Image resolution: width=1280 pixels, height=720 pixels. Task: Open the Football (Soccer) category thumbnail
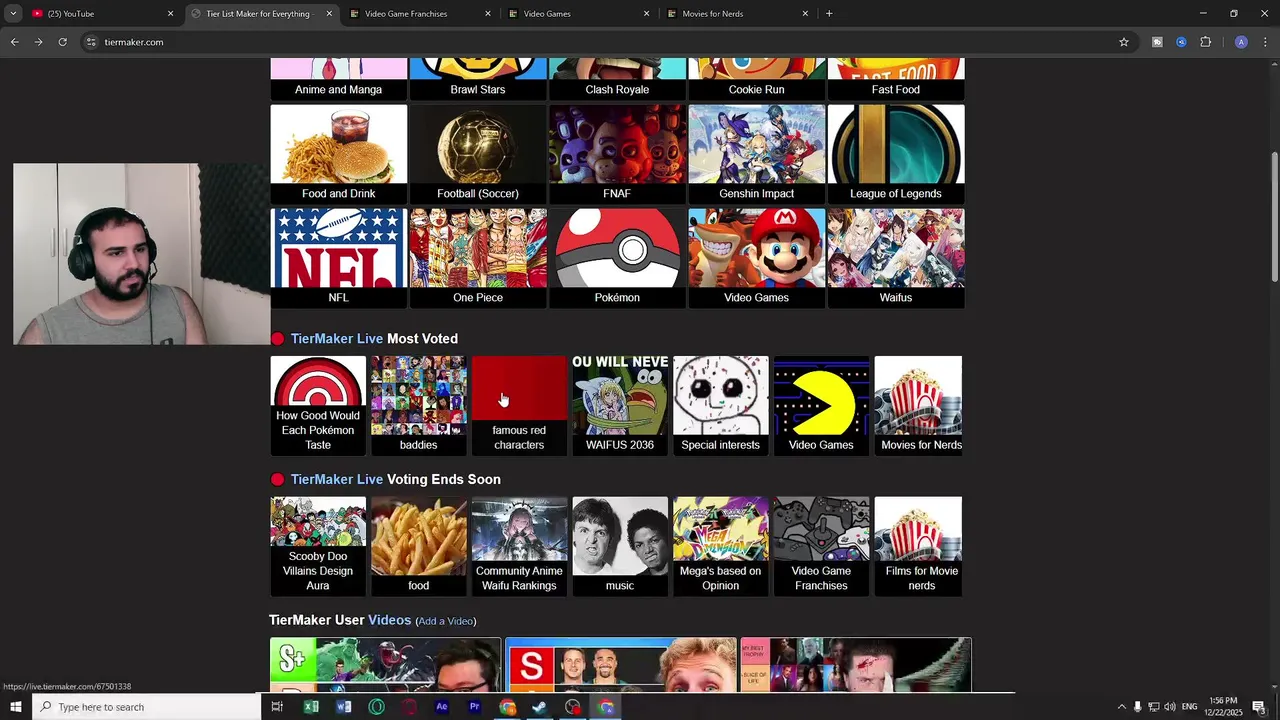coord(478,154)
